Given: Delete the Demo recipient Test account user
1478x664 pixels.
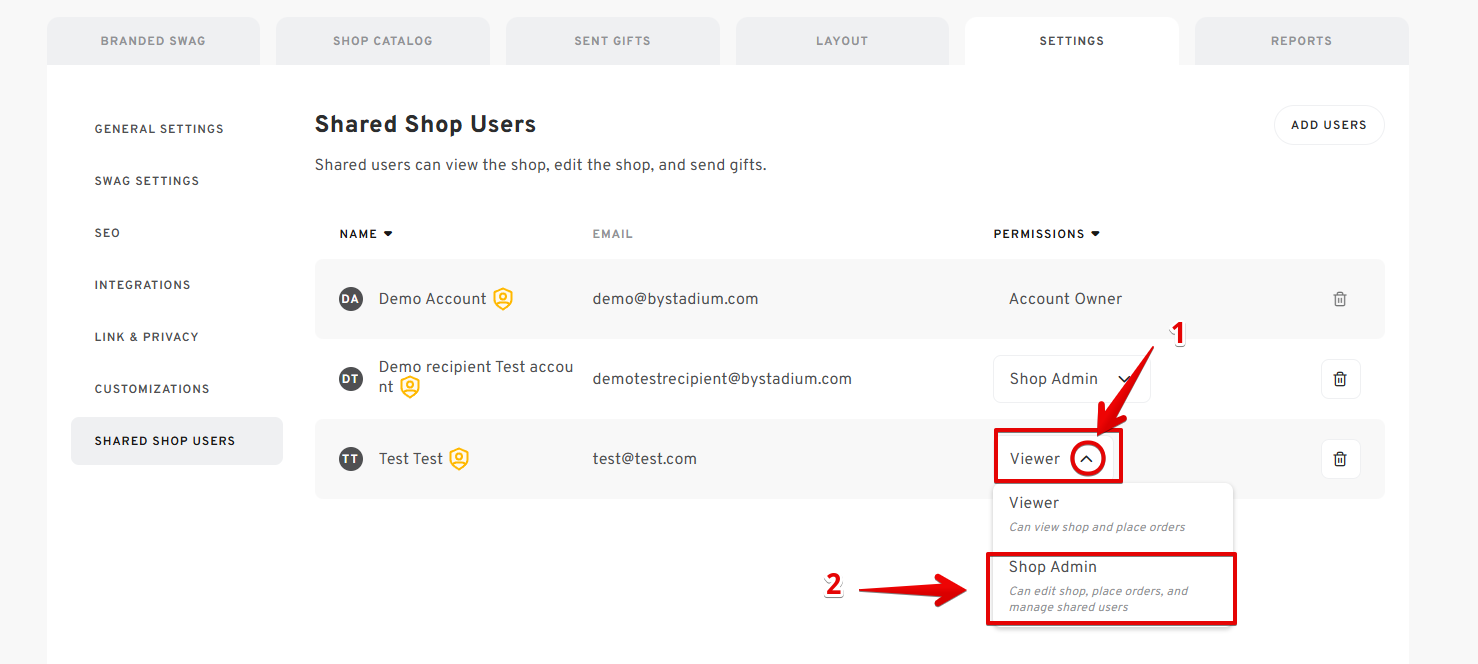Looking at the screenshot, I should click(1340, 379).
